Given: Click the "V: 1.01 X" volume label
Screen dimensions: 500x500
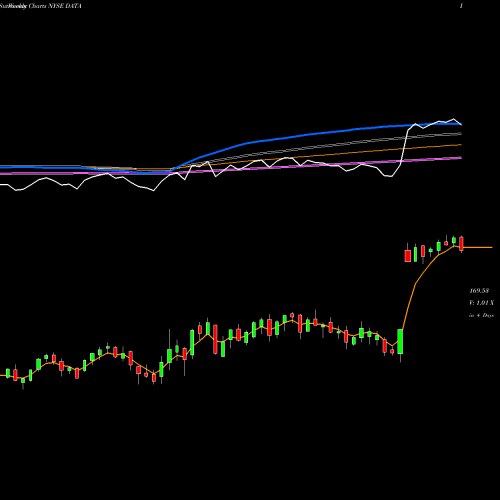Looking at the screenshot, I should pos(482,303).
